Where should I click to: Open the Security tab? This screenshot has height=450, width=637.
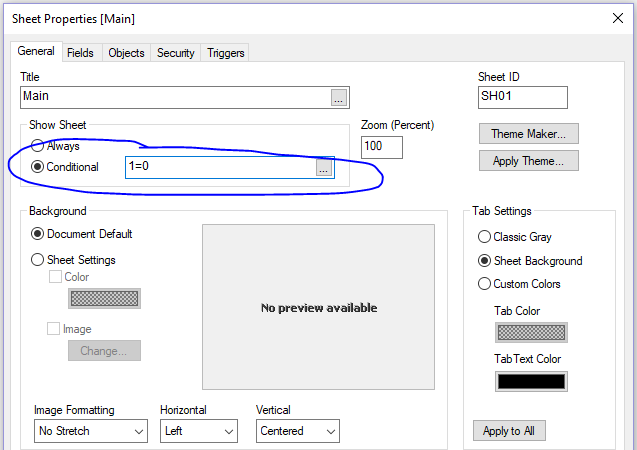[x=176, y=53]
